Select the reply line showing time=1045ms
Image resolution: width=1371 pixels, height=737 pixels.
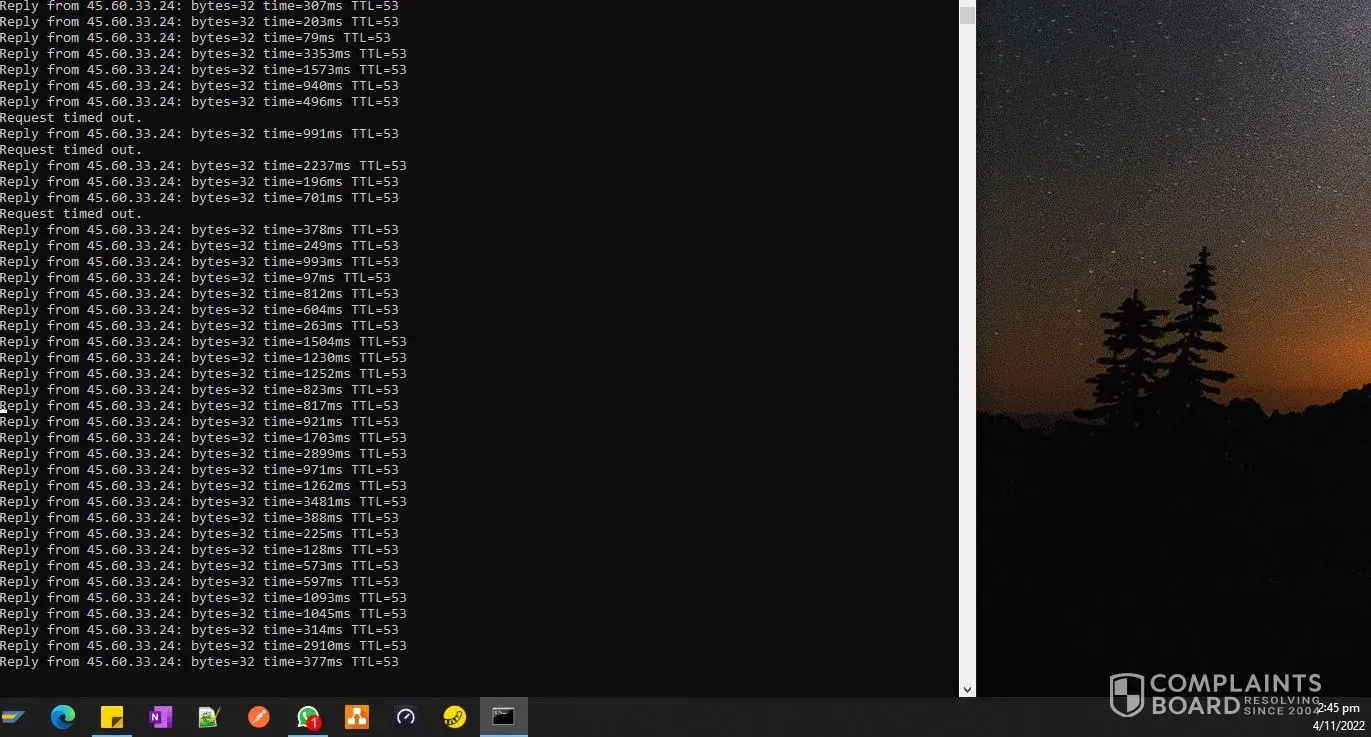coord(203,614)
